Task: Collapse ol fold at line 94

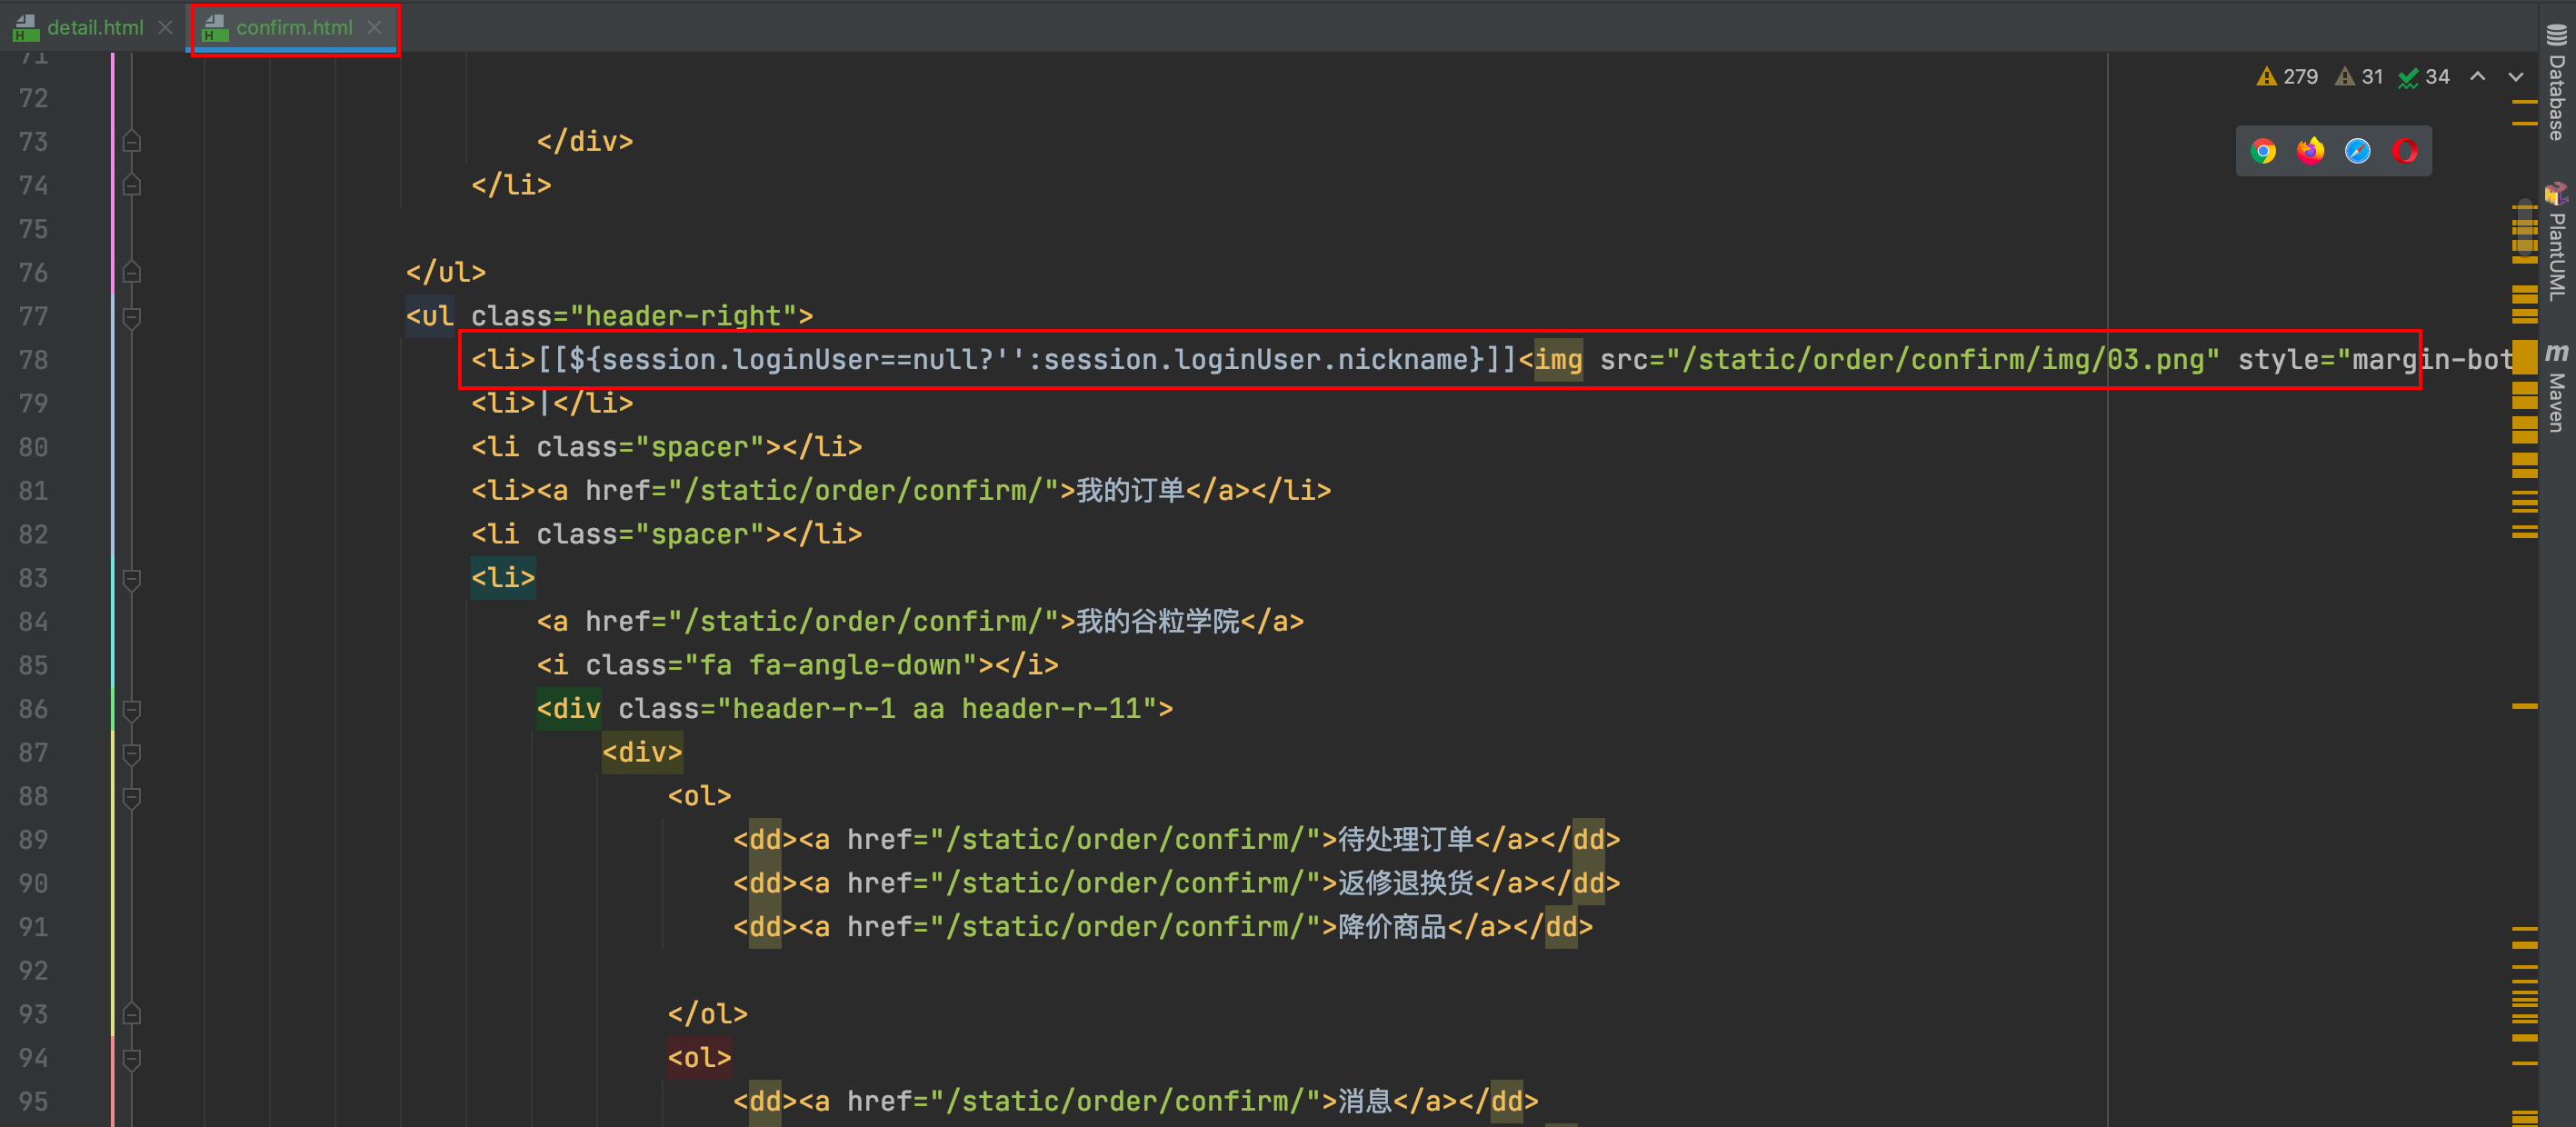Action: pyautogui.click(x=131, y=1059)
